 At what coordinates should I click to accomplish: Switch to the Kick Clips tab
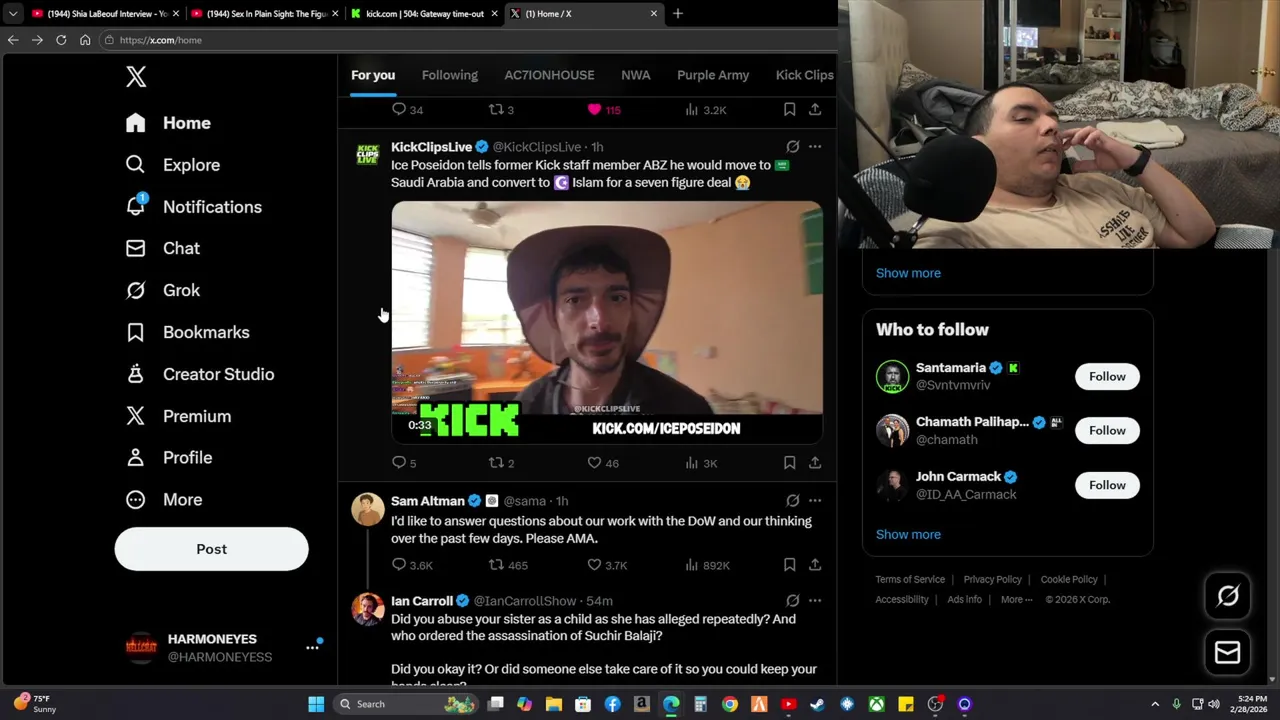(804, 75)
